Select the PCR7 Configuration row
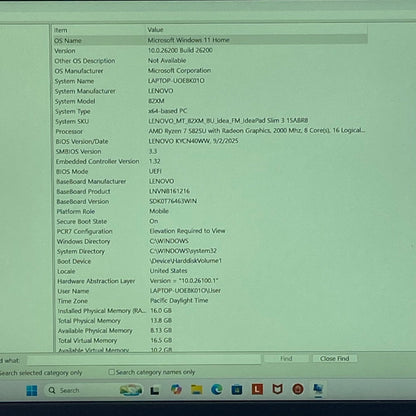 210,231
